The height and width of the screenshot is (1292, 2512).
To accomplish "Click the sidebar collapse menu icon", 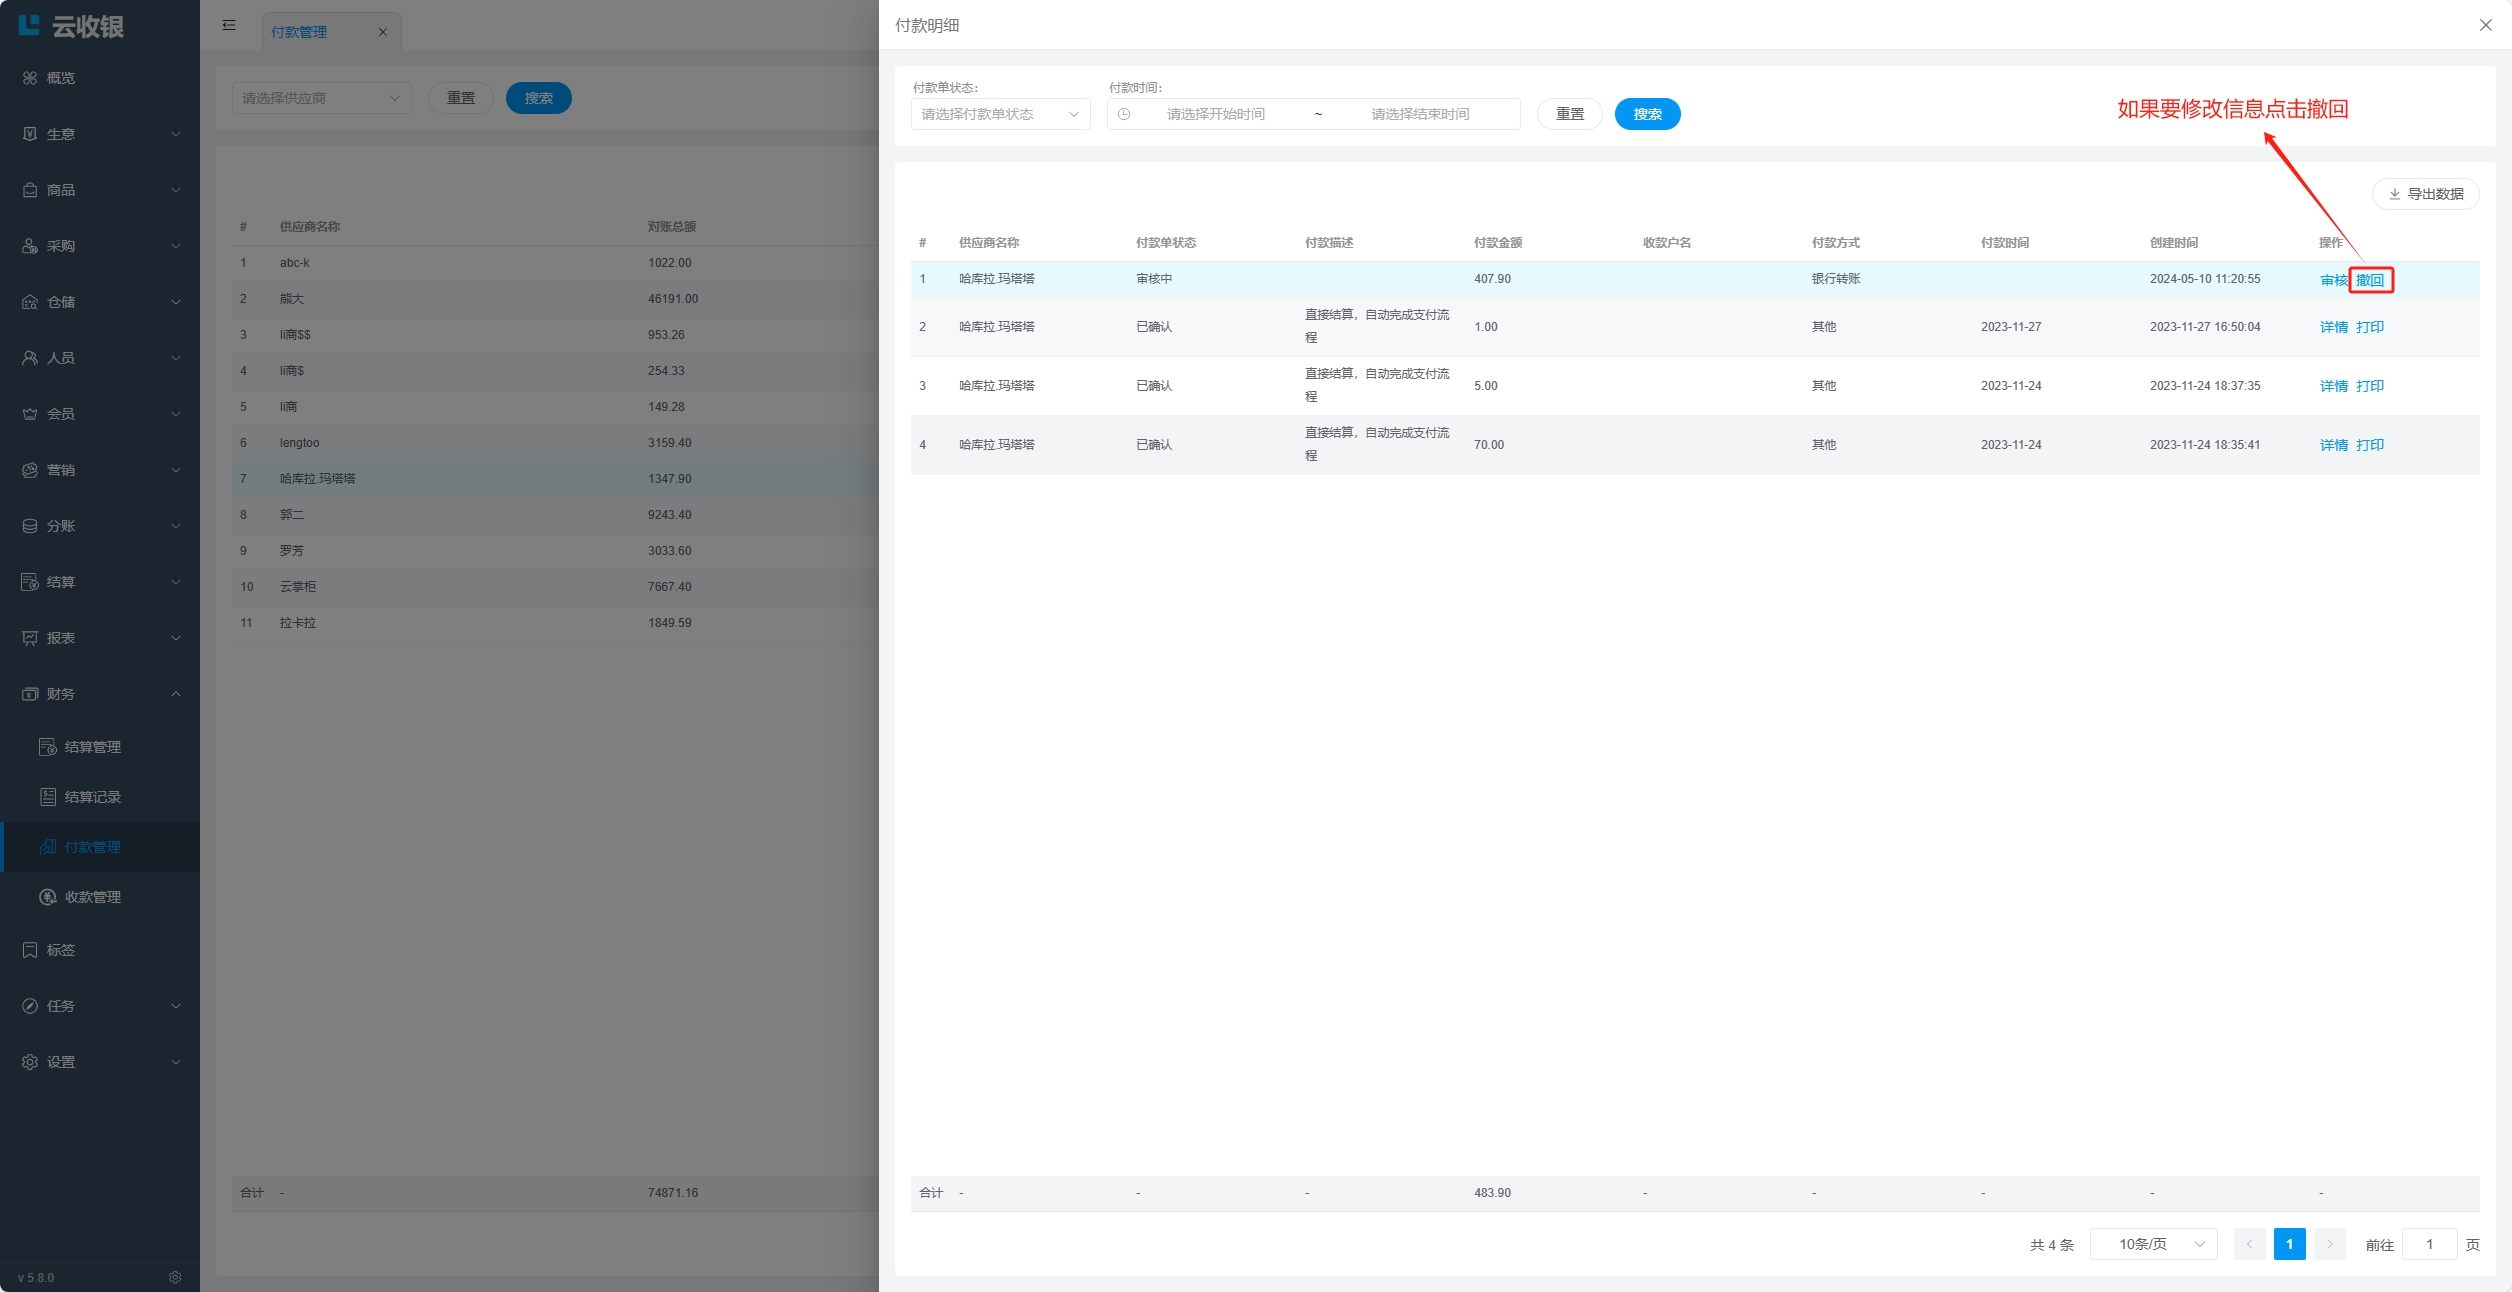I will tap(229, 26).
